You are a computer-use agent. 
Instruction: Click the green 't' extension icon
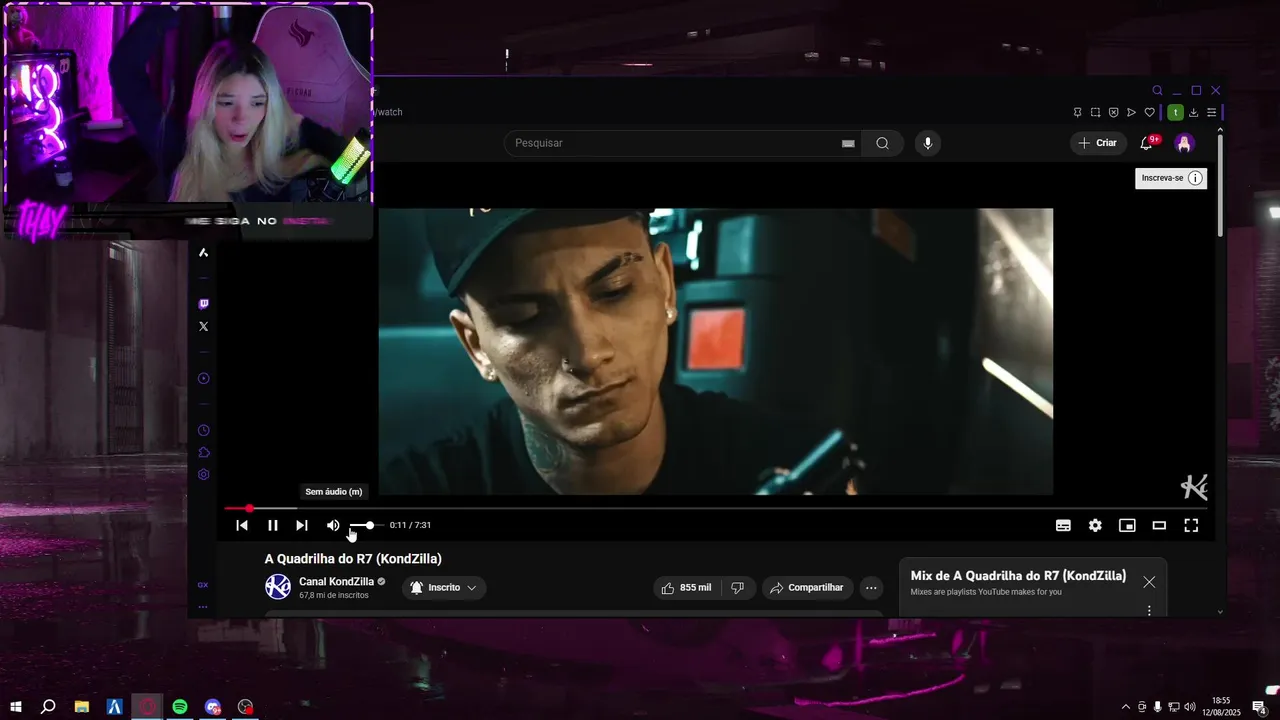click(x=1176, y=112)
